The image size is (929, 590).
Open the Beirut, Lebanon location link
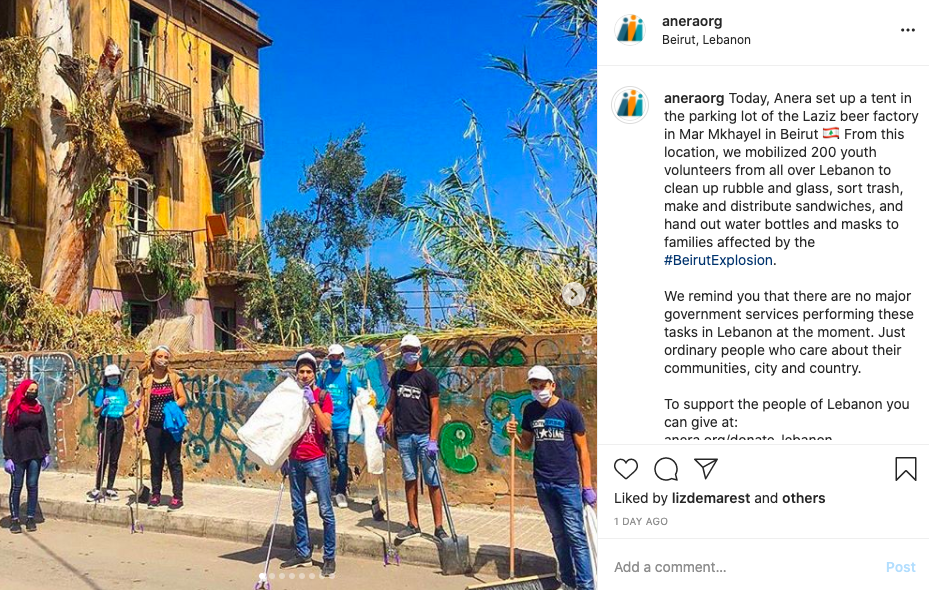click(706, 40)
